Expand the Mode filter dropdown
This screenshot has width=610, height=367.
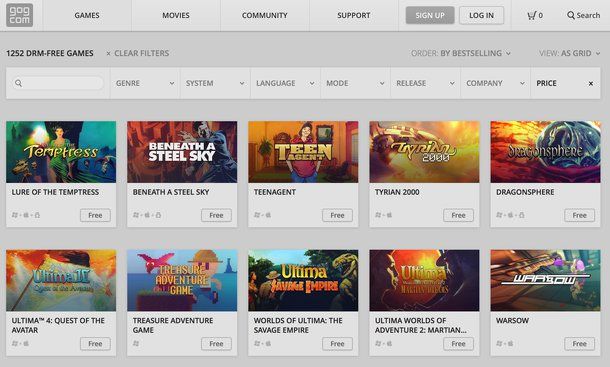[355, 83]
